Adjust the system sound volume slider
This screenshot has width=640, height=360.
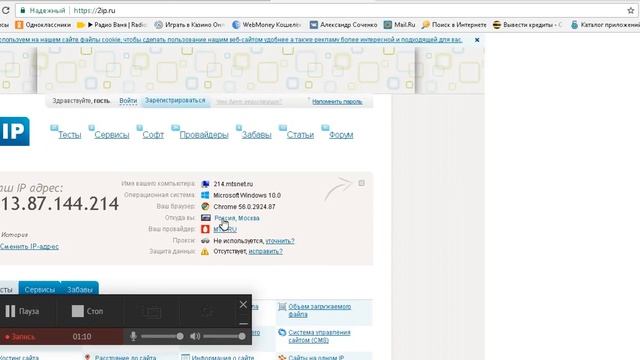coord(224,336)
